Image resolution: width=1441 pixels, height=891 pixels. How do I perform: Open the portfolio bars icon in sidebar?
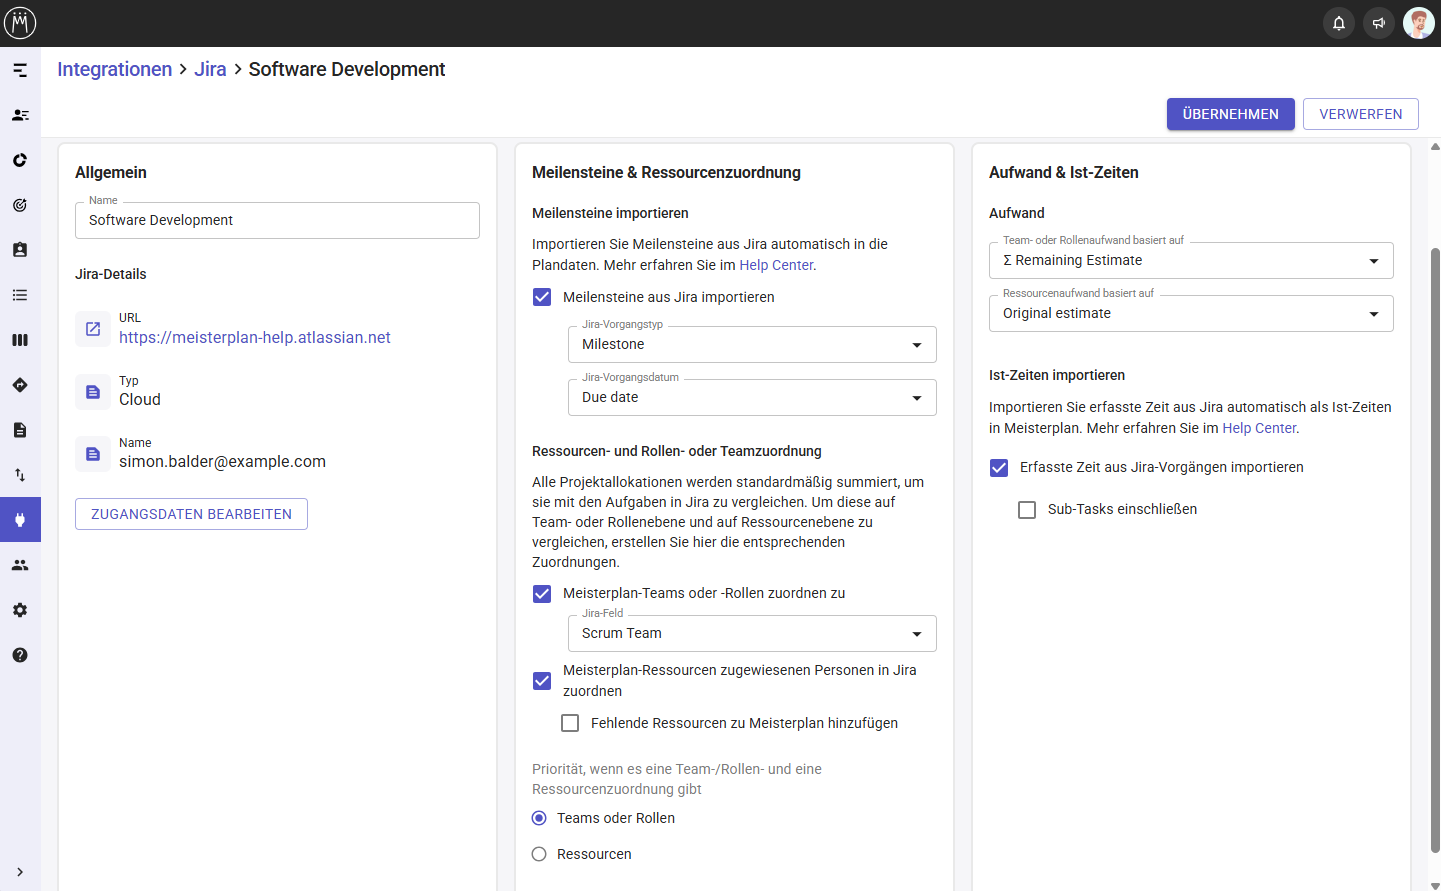point(20,70)
